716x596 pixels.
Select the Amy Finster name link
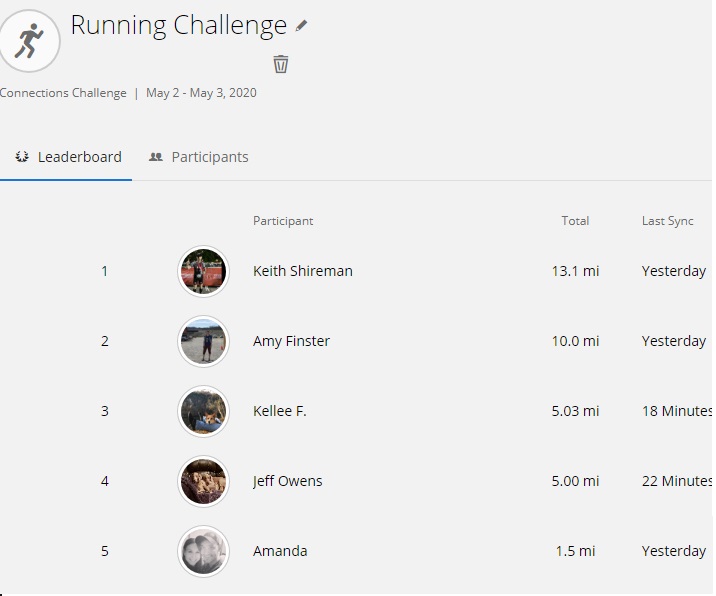coord(291,341)
